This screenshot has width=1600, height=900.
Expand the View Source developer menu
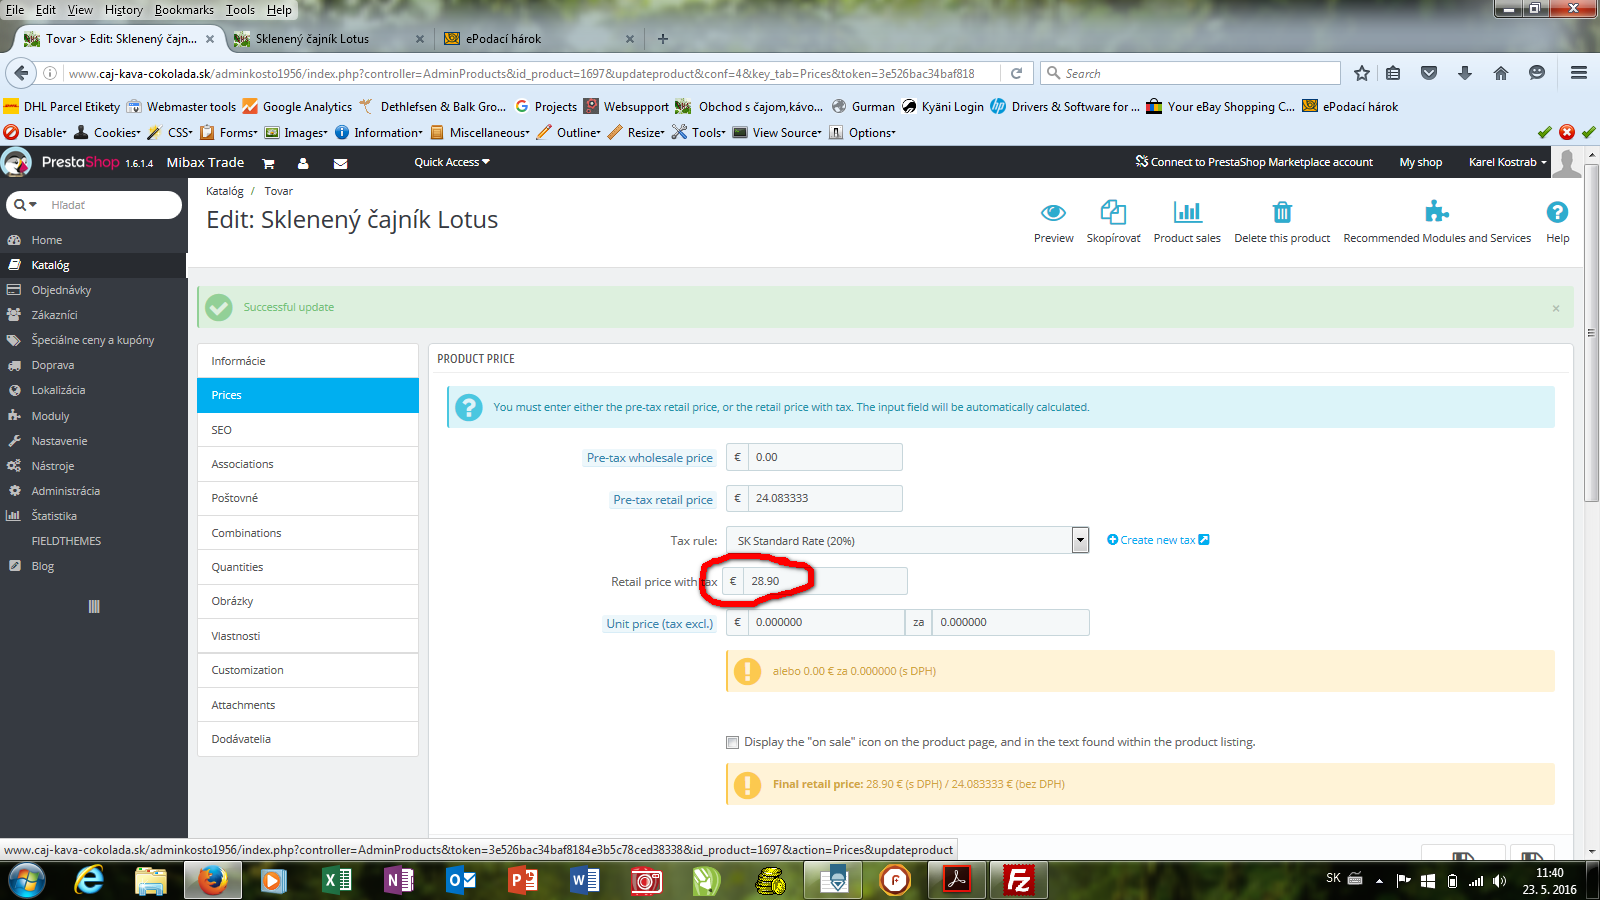click(777, 132)
